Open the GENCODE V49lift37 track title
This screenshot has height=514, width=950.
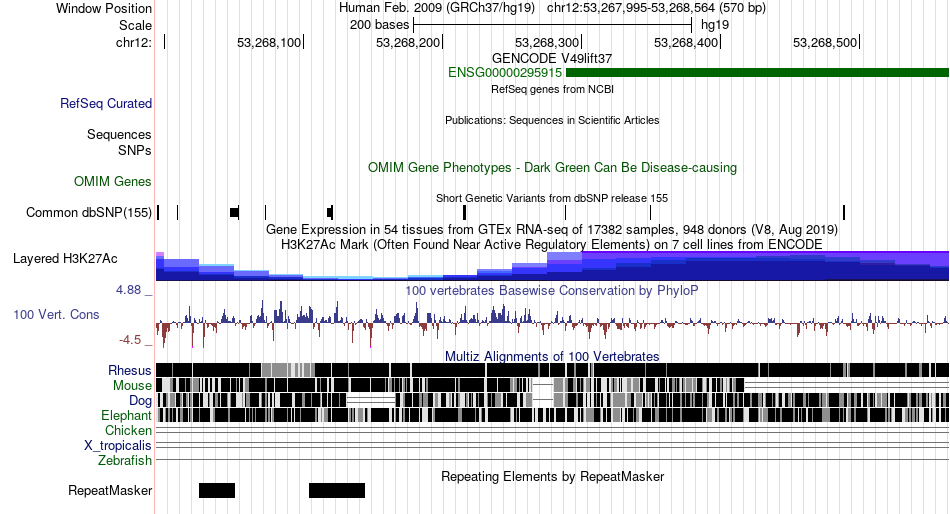[x=552, y=58]
